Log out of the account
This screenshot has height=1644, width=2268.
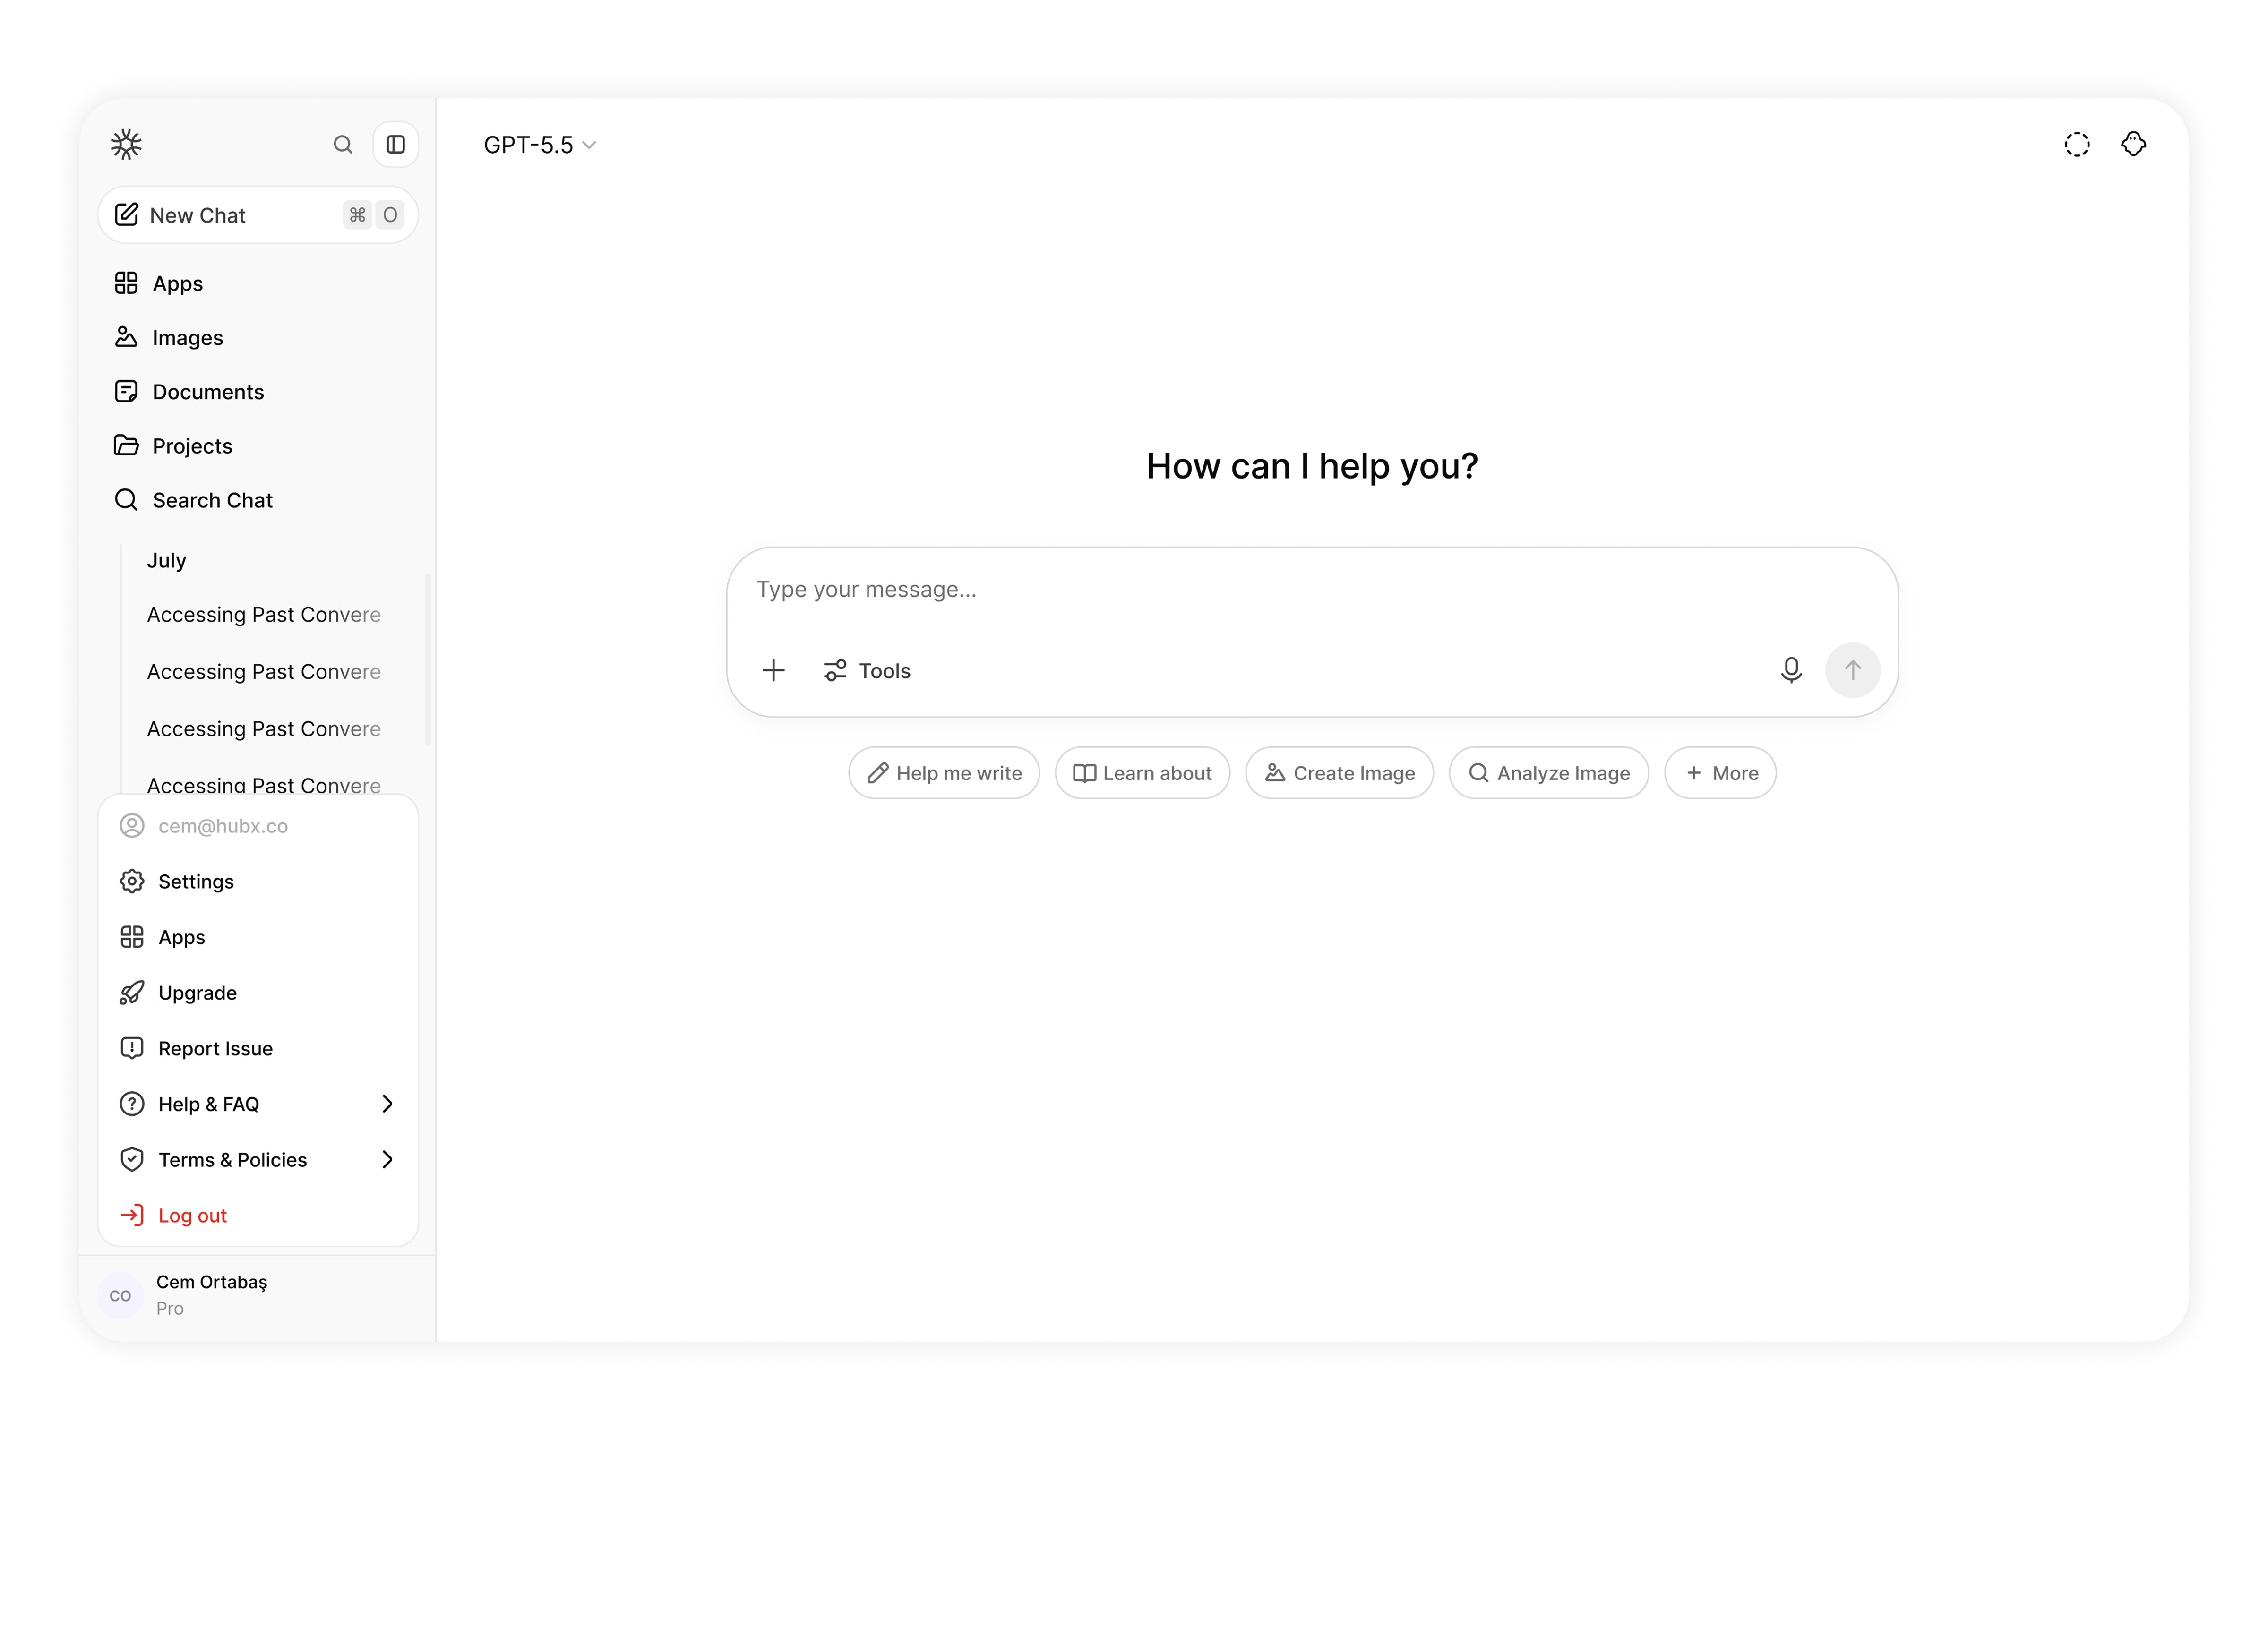pyautogui.click(x=258, y=1216)
